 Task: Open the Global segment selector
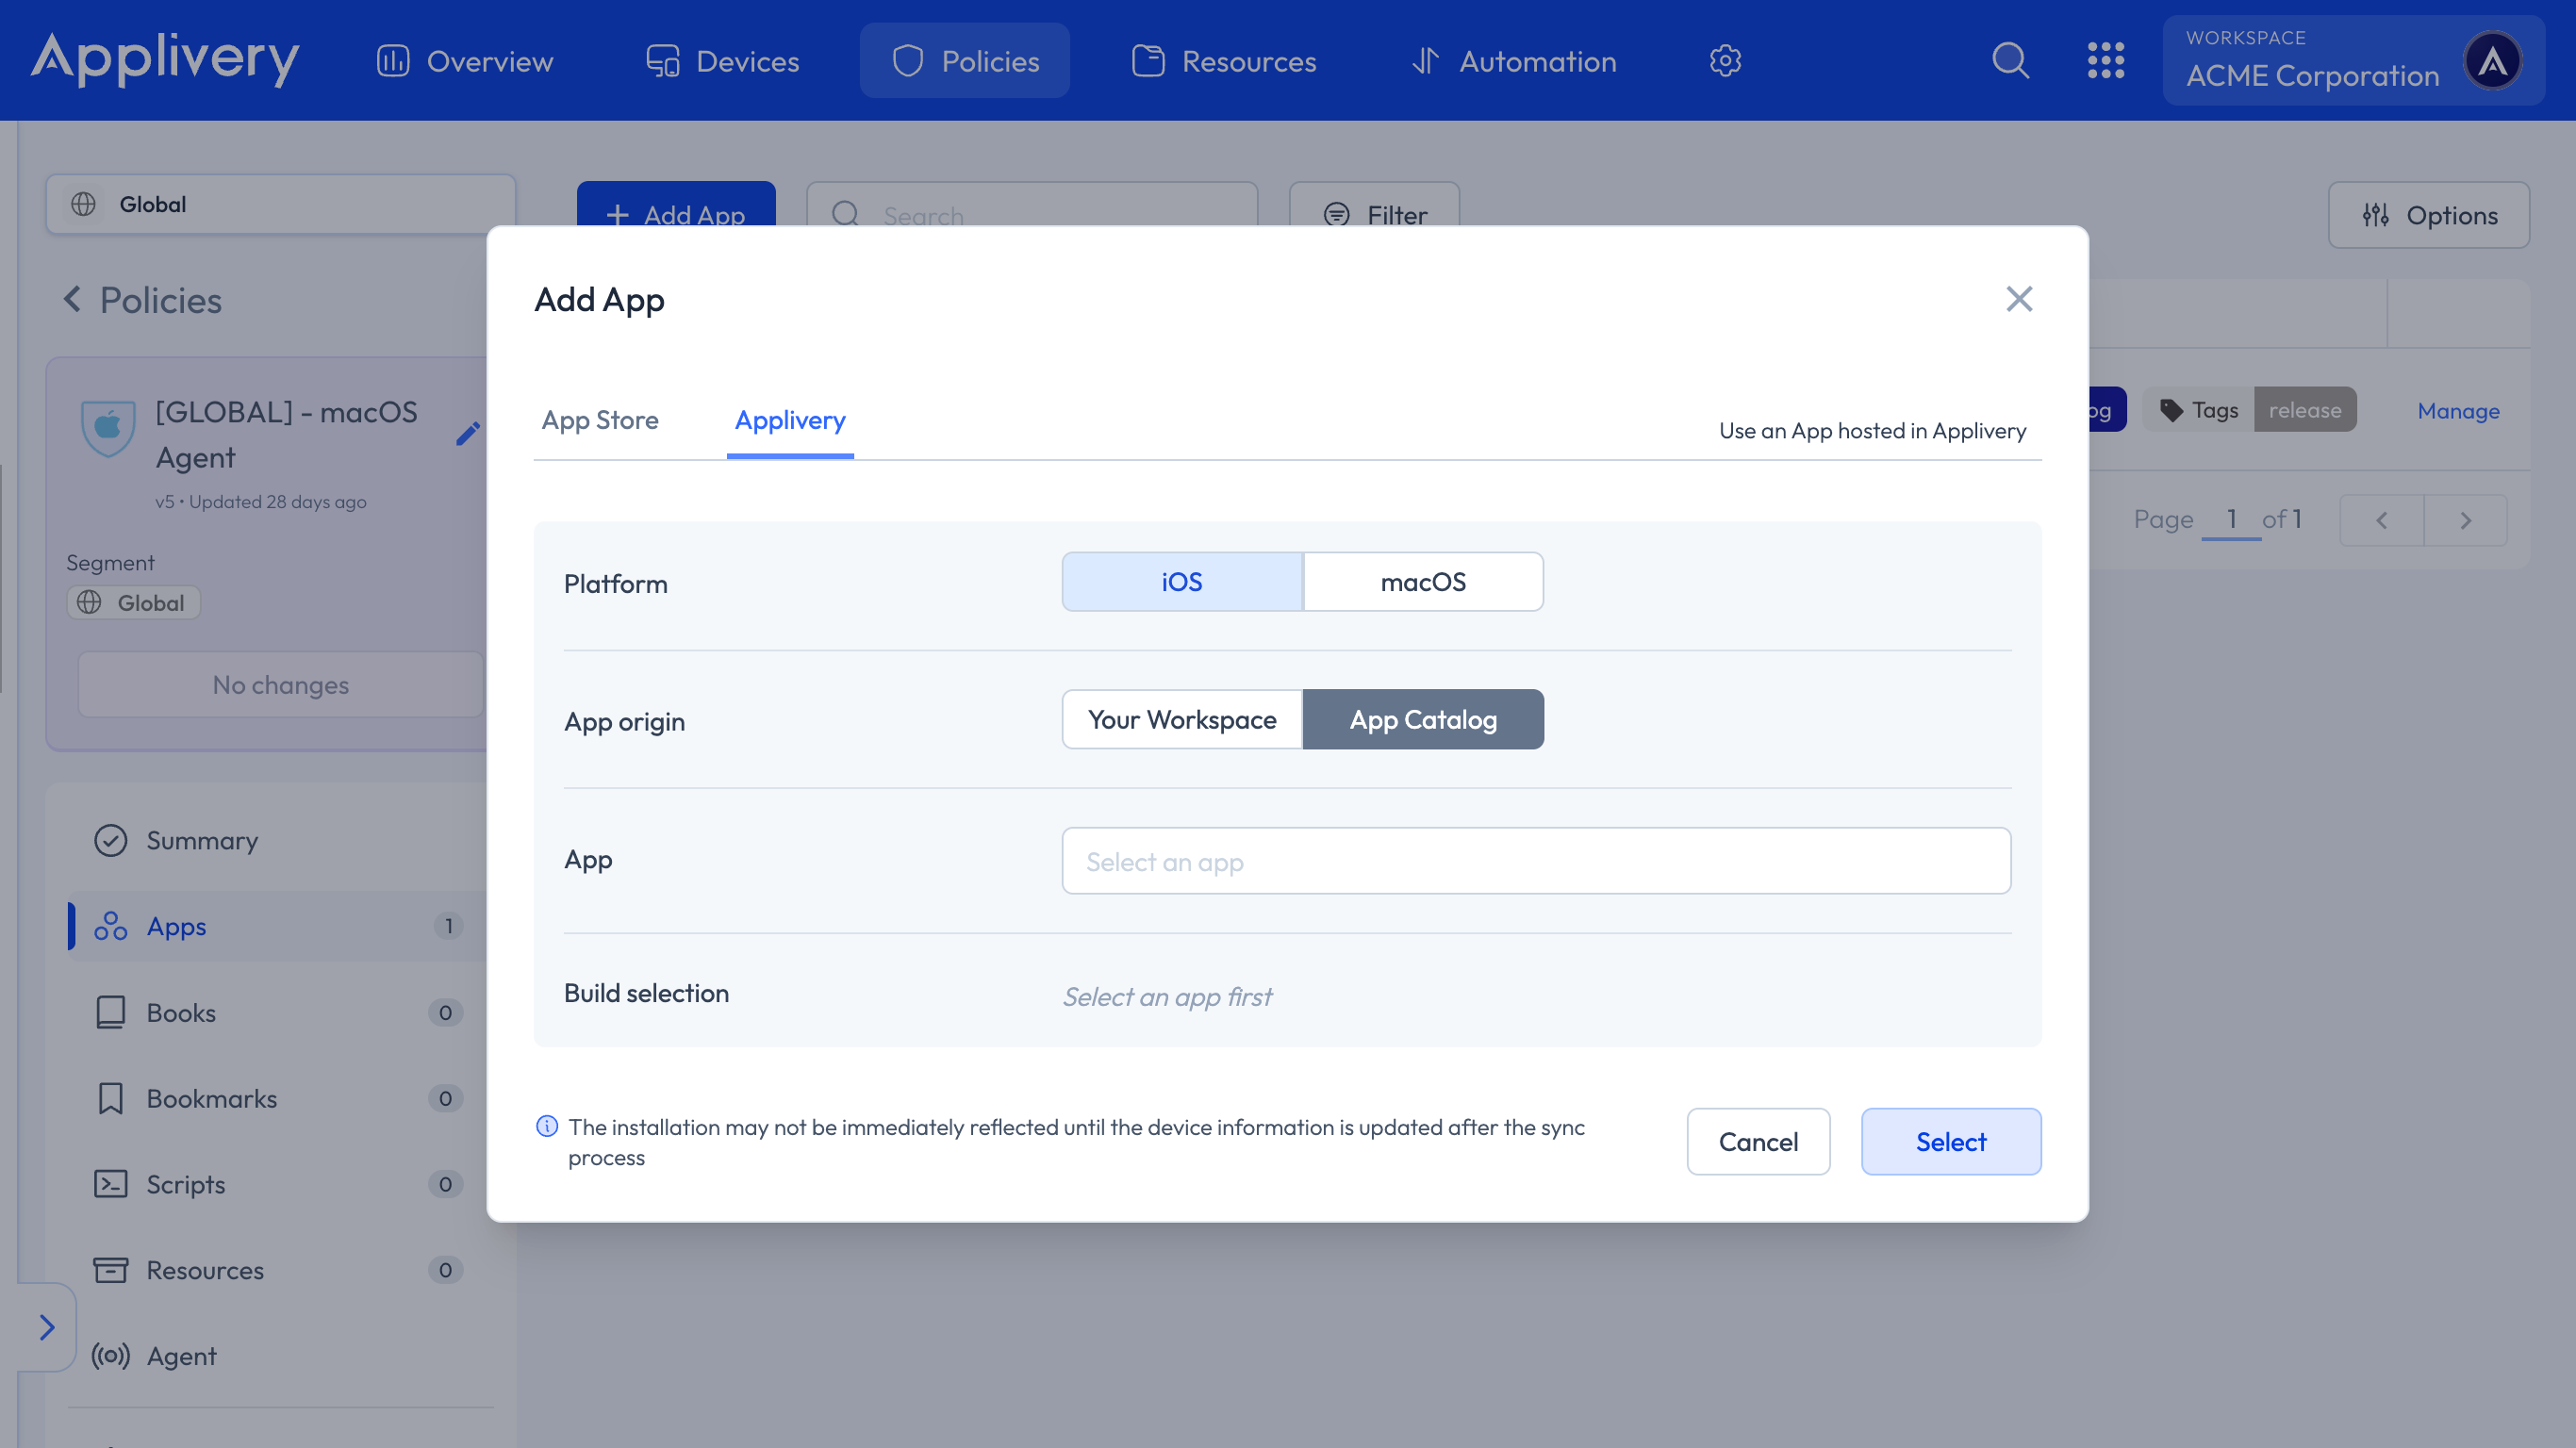(x=281, y=204)
